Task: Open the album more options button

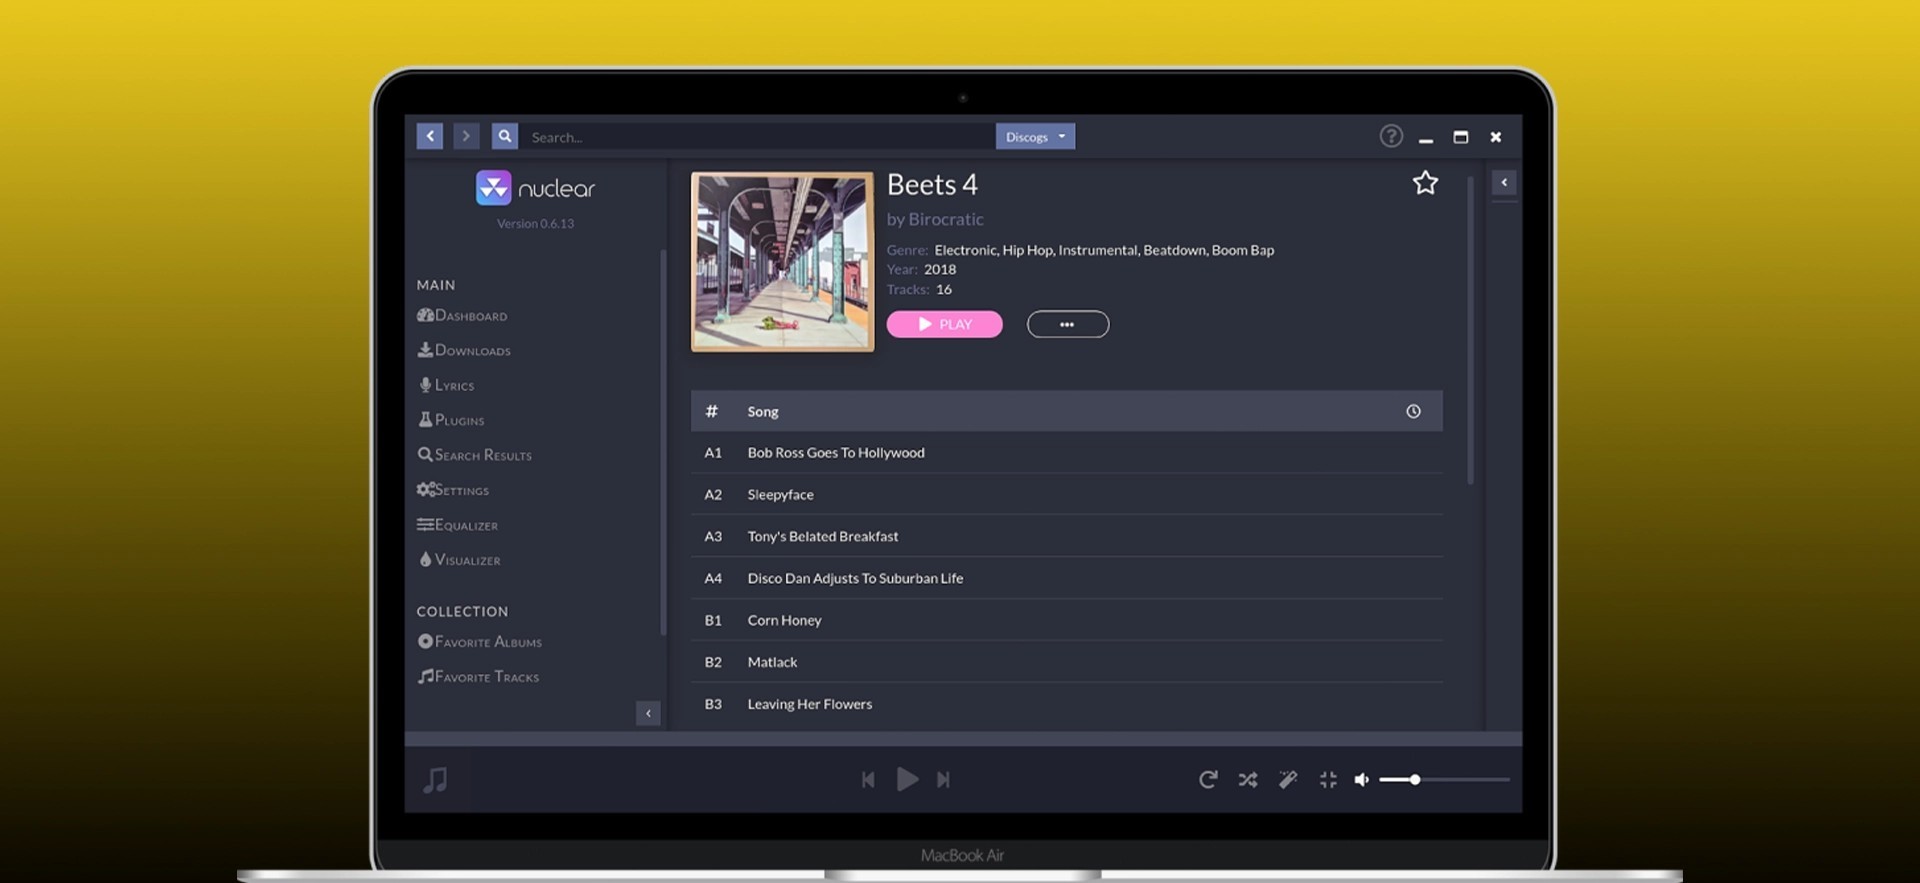Action: coord(1068,324)
